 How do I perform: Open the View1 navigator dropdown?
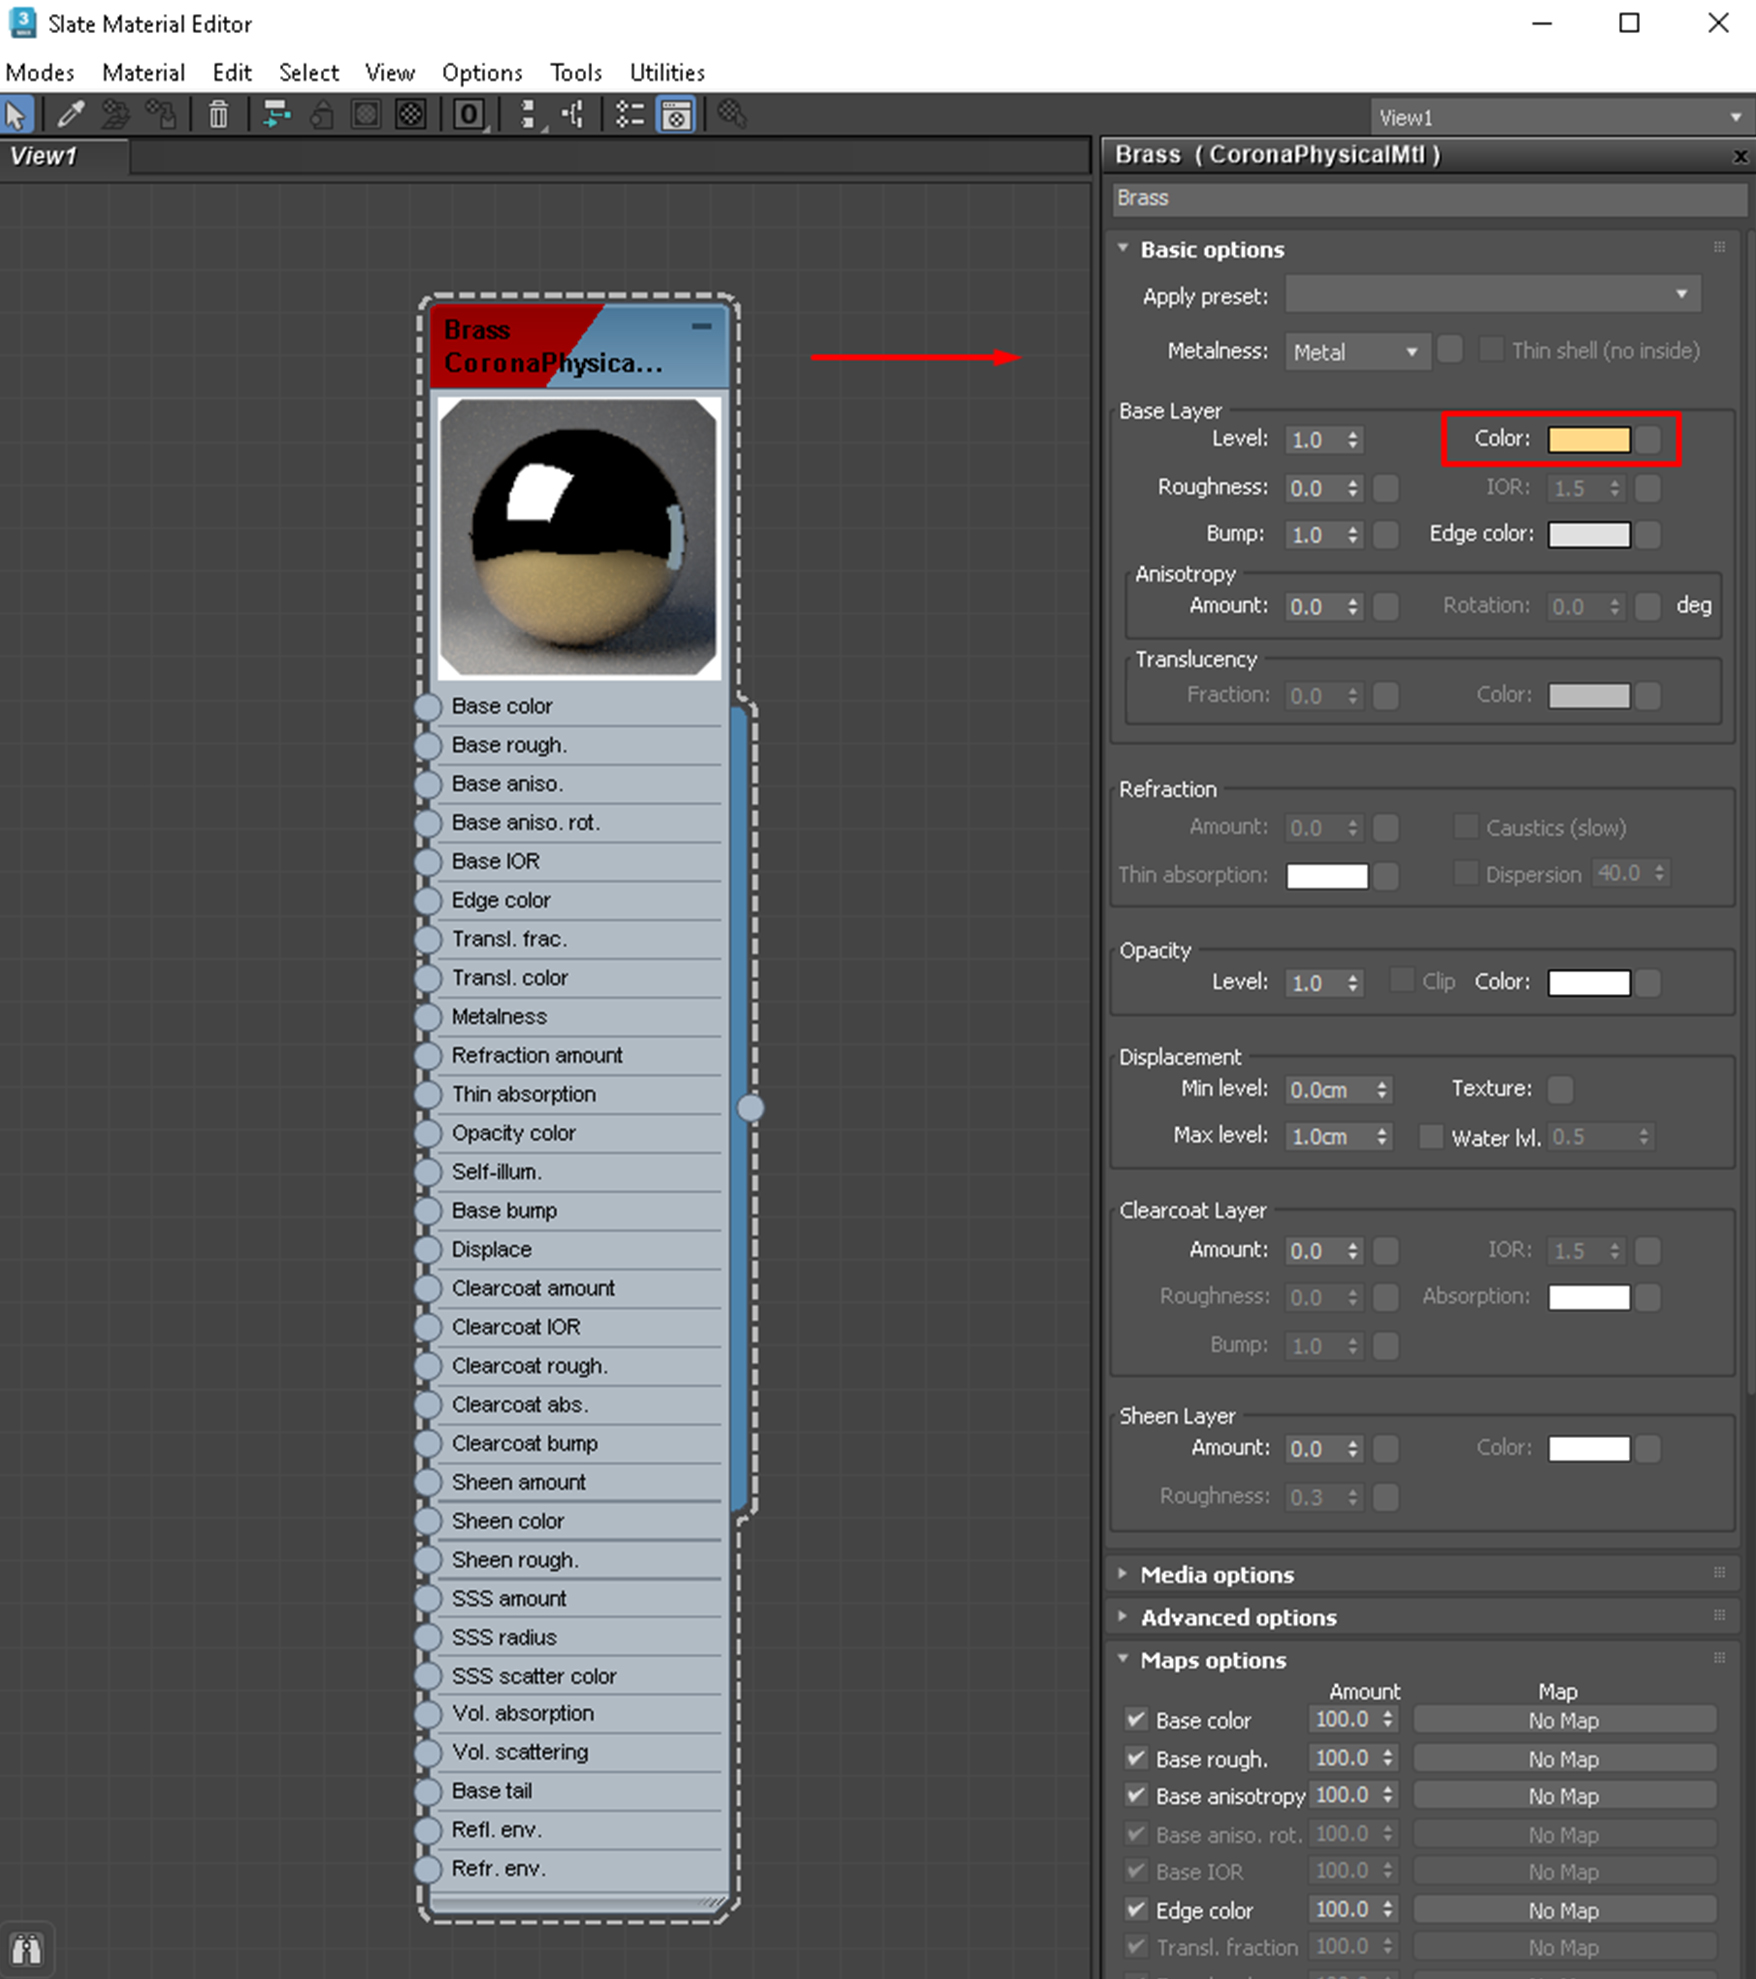coord(1561,117)
